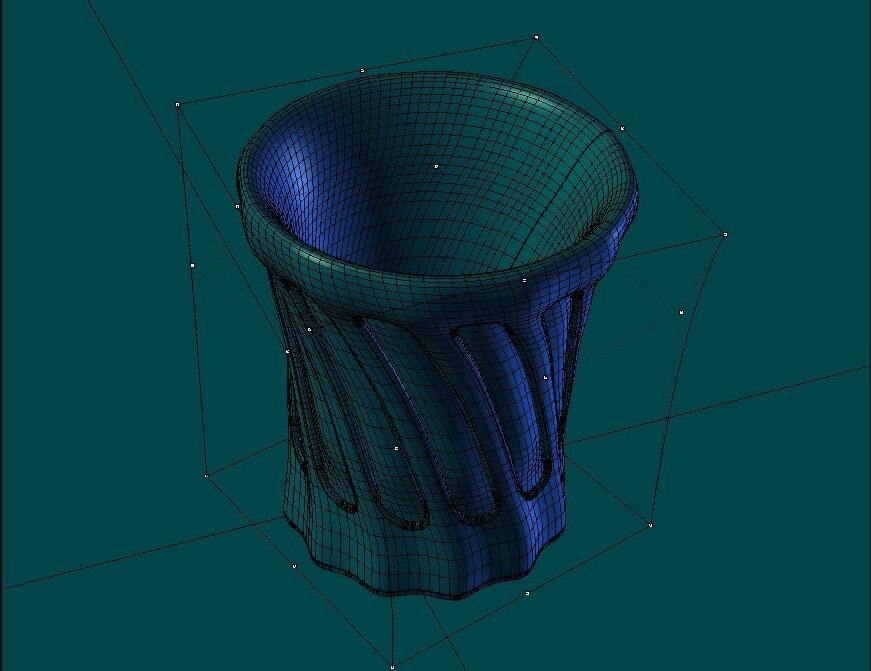Pick the cage's far-left top corner control point
871x671 pixels.
[178, 104]
